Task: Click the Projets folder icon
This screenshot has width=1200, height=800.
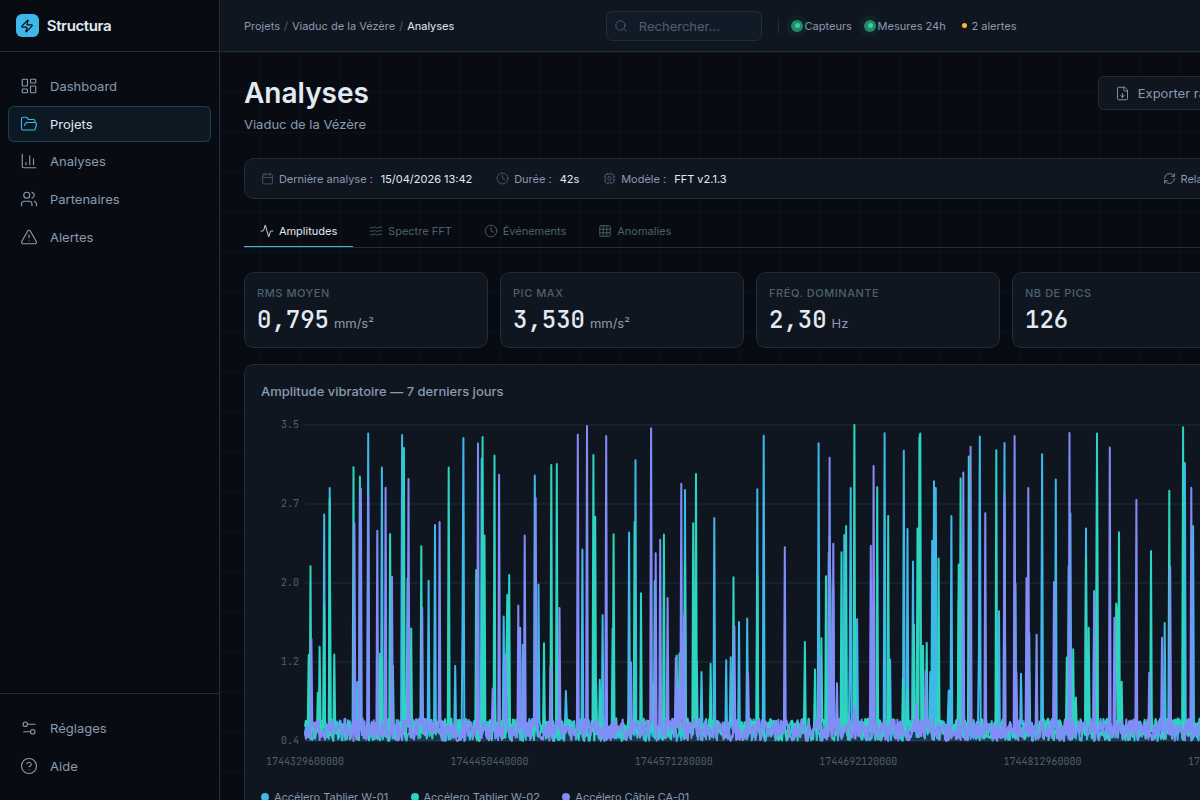Action: click(29, 125)
